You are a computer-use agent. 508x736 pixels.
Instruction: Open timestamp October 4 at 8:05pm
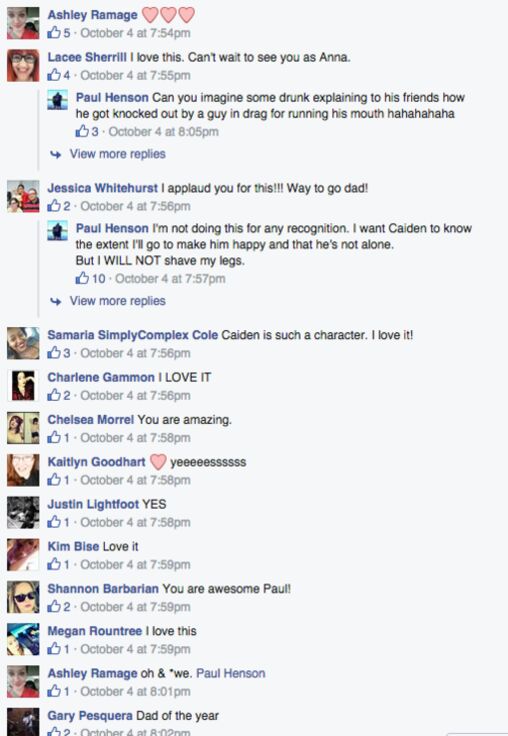pyautogui.click(x=163, y=131)
